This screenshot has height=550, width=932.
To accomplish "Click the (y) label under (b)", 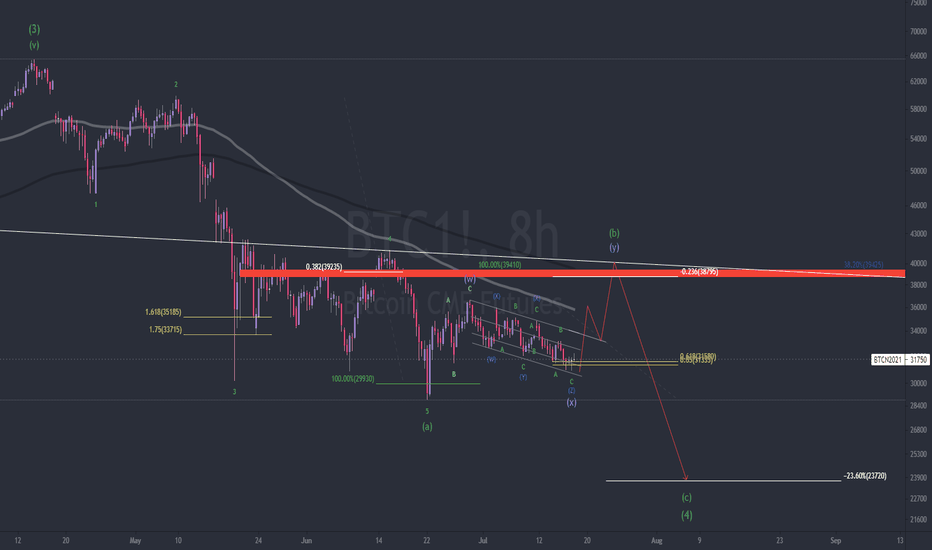I will pyautogui.click(x=614, y=247).
